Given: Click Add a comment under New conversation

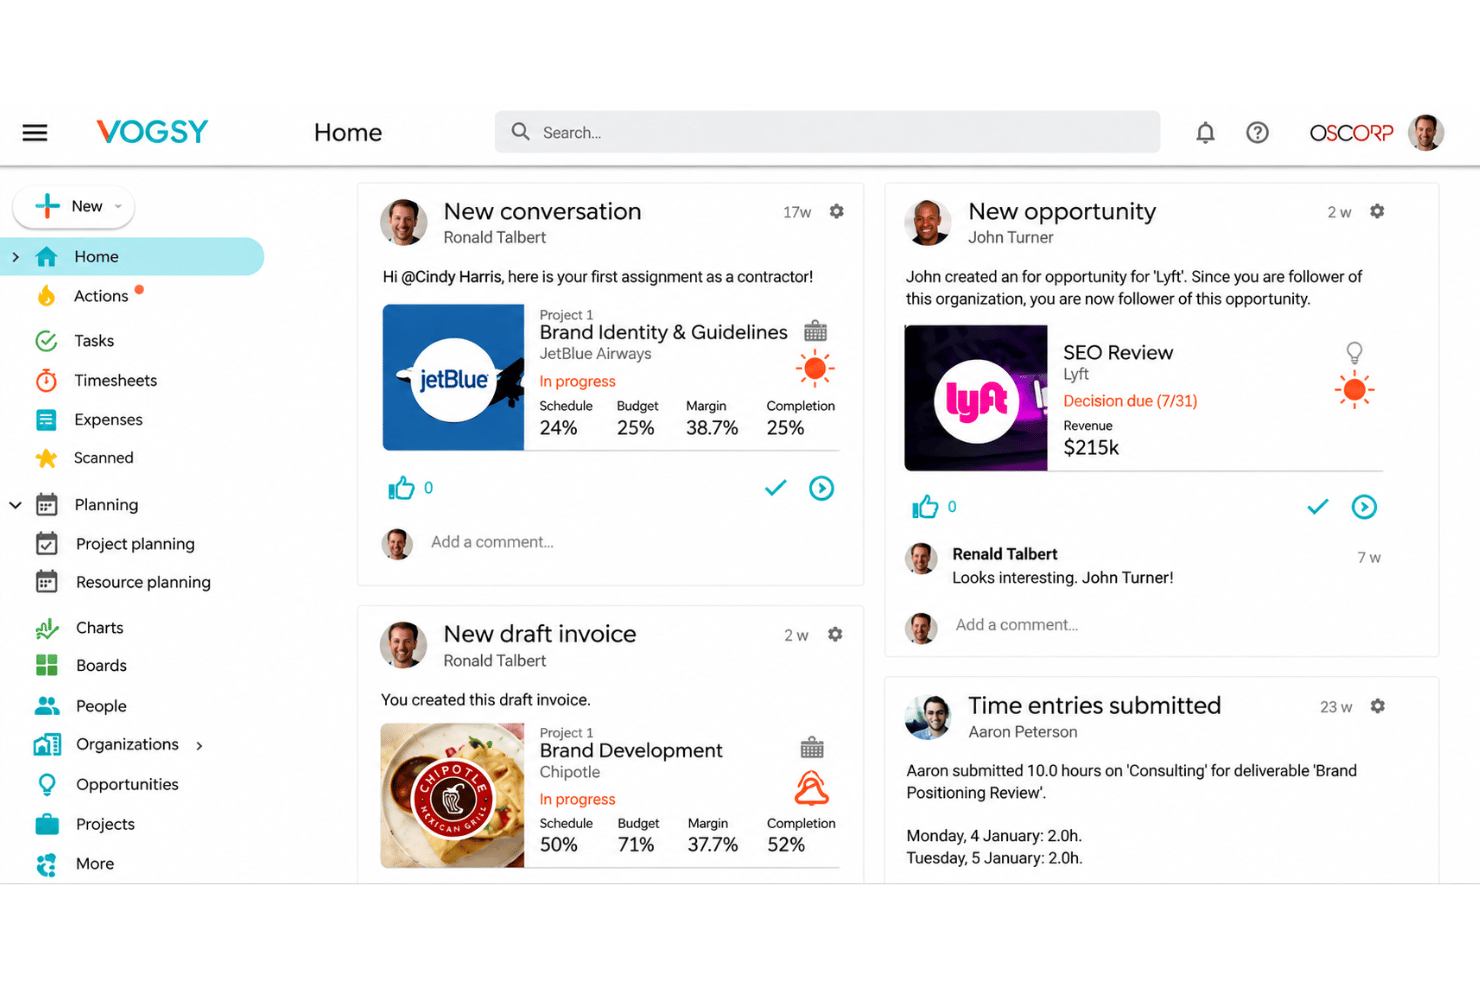Looking at the screenshot, I should click(492, 542).
